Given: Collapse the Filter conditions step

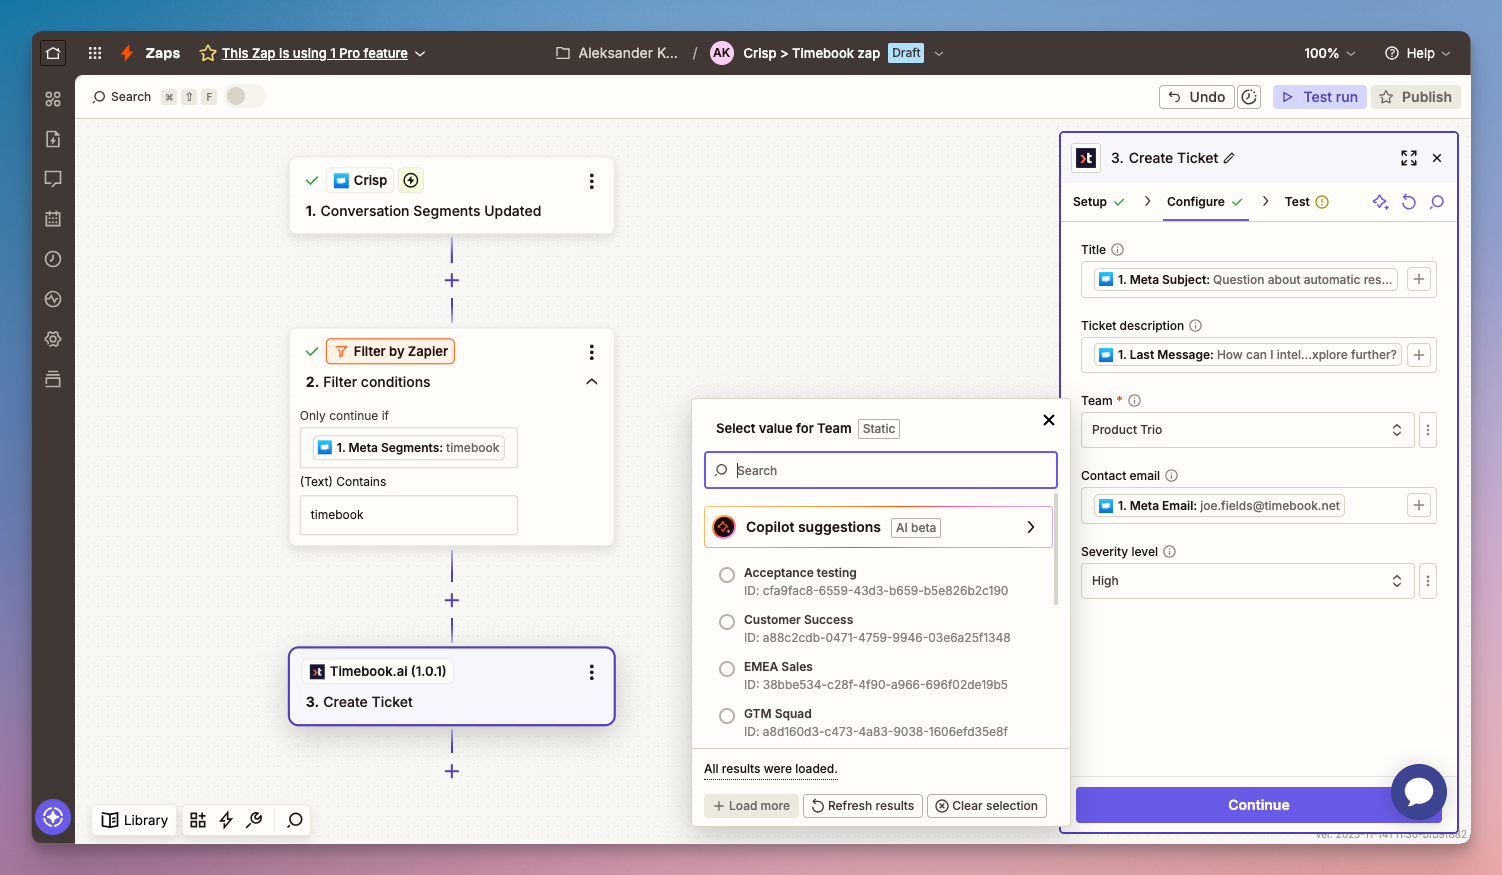Looking at the screenshot, I should click(591, 382).
